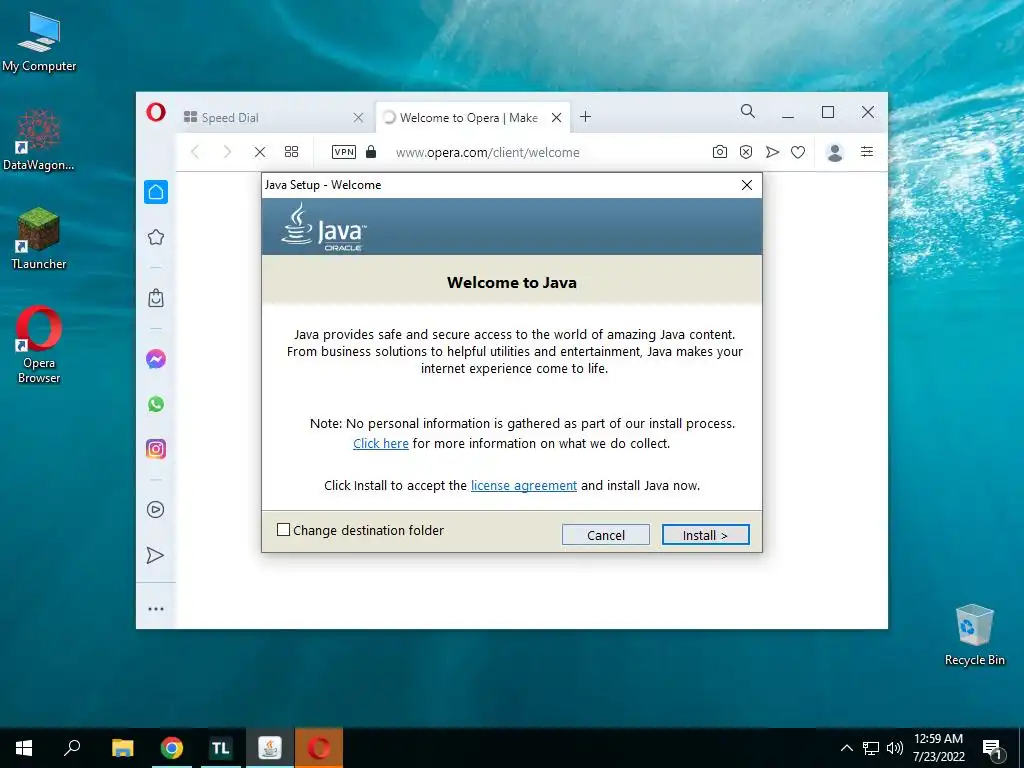Enable Change destination folder checkbox
1024x768 pixels.
[283, 530]
